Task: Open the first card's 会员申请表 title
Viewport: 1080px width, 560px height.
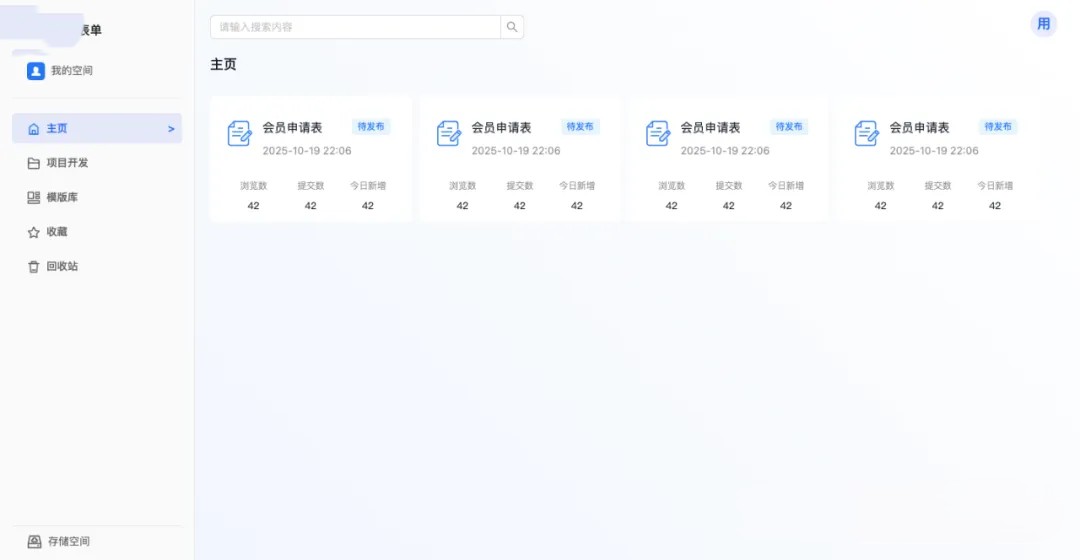Action: 292,127
